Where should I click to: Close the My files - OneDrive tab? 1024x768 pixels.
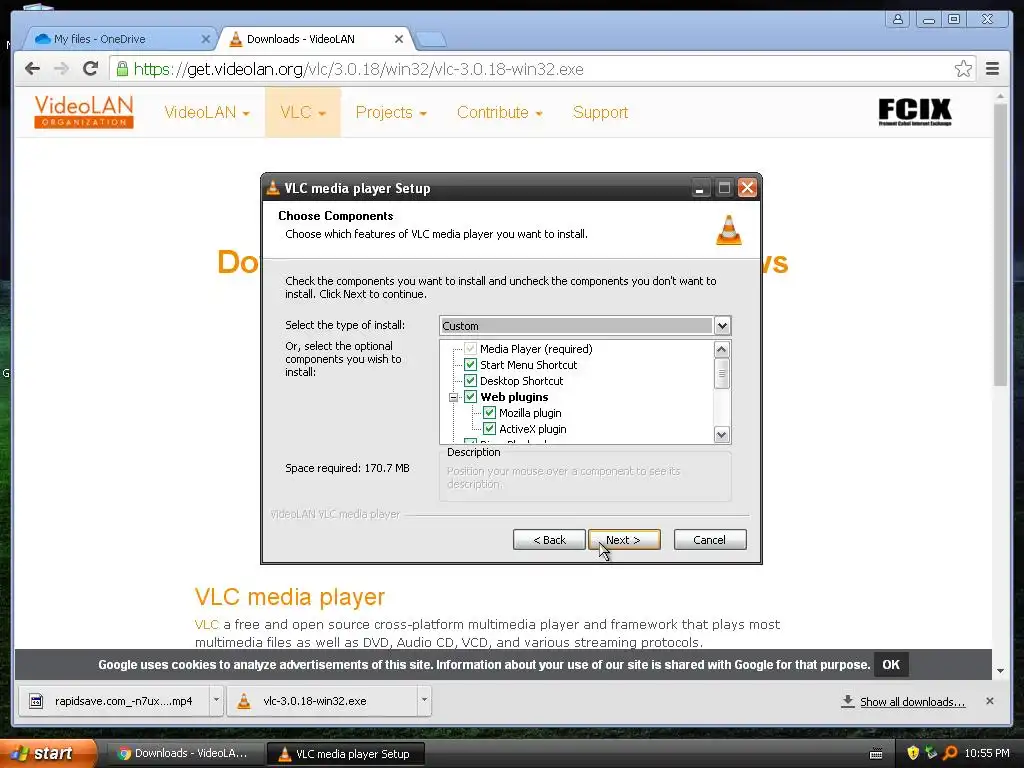[x=206, y=39]
